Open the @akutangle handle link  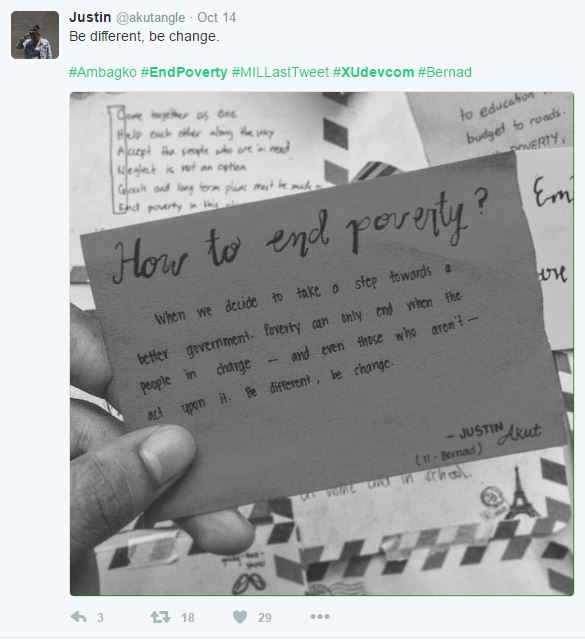click(150, 18)
